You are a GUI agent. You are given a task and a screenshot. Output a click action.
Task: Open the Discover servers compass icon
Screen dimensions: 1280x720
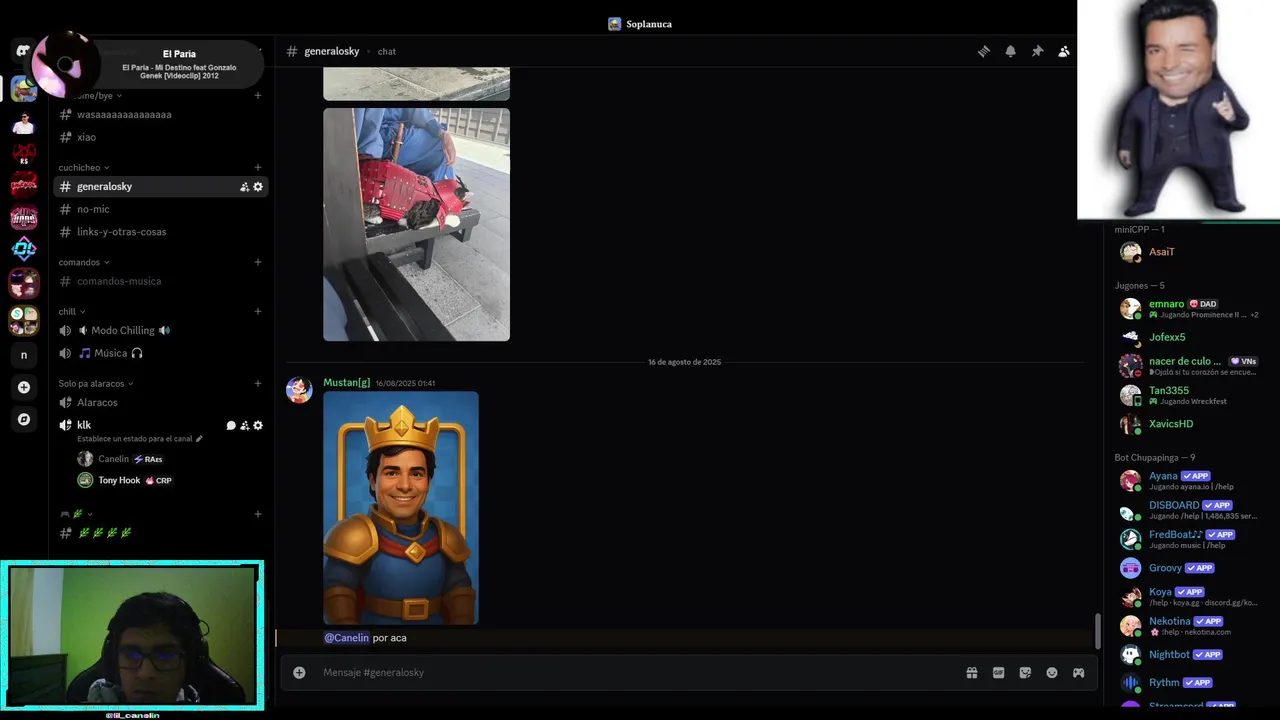(24, 419)
